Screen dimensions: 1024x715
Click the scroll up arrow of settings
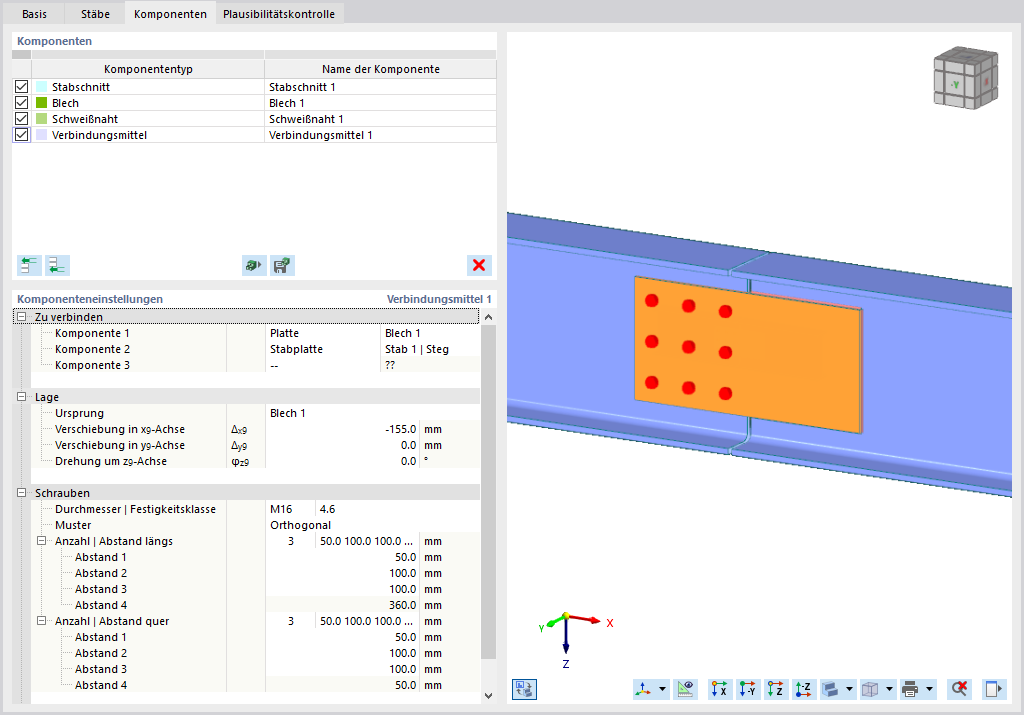pos(488,317)
